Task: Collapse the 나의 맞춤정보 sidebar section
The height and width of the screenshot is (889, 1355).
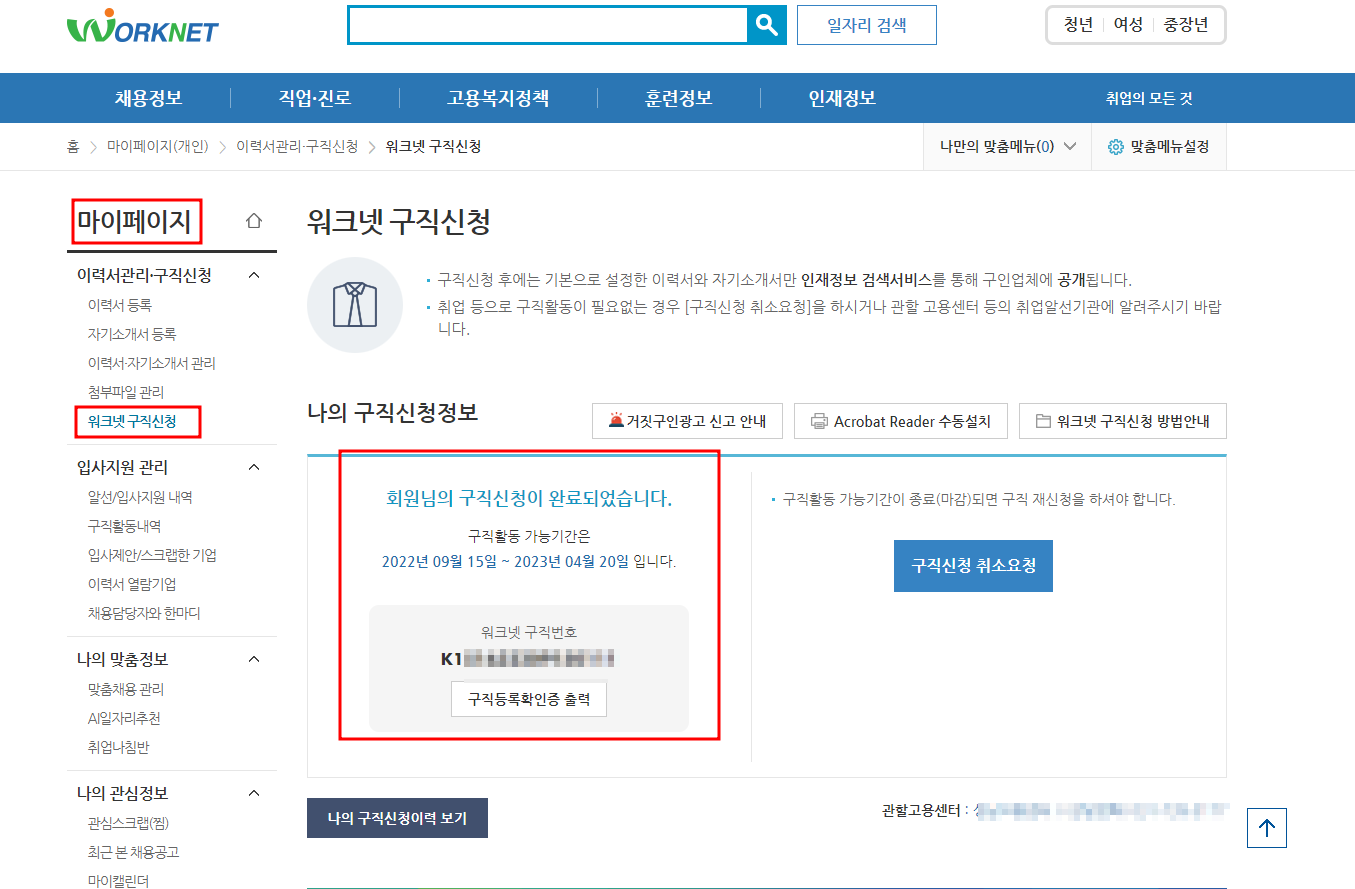Action: pyautogui.click(x=254, y=659)
